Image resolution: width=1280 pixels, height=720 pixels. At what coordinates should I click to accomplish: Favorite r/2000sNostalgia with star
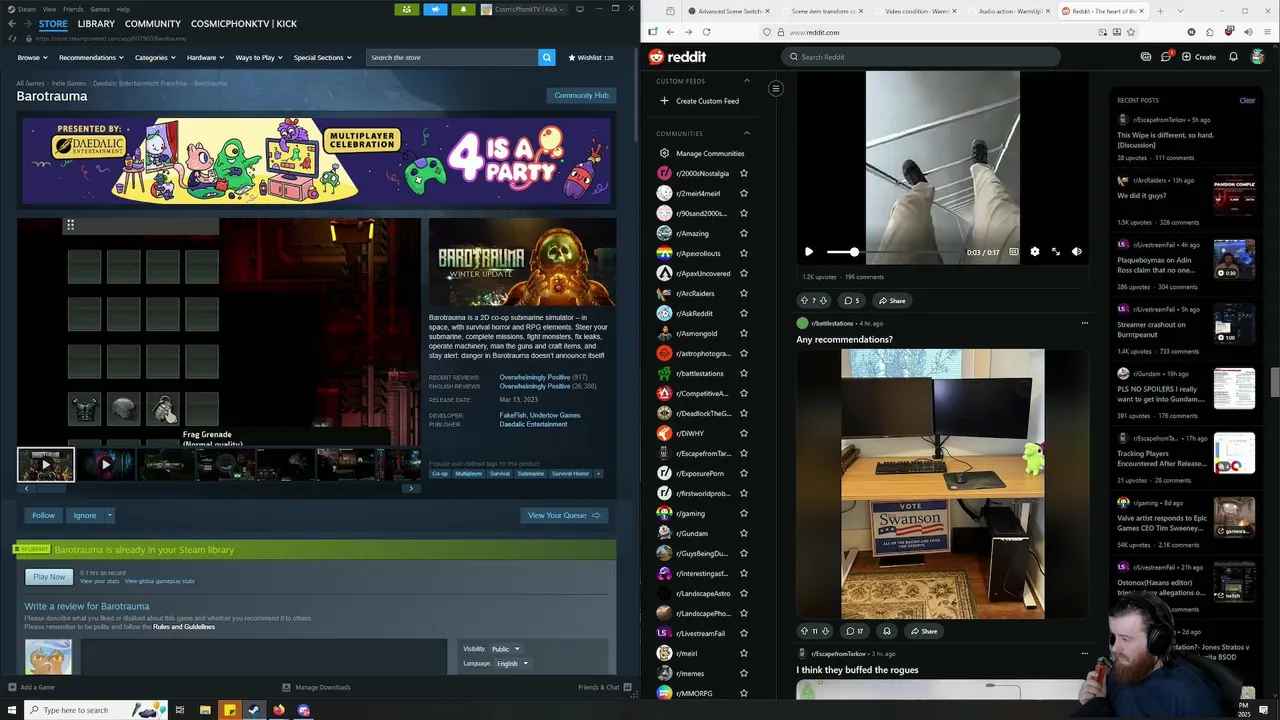point(743,173)
